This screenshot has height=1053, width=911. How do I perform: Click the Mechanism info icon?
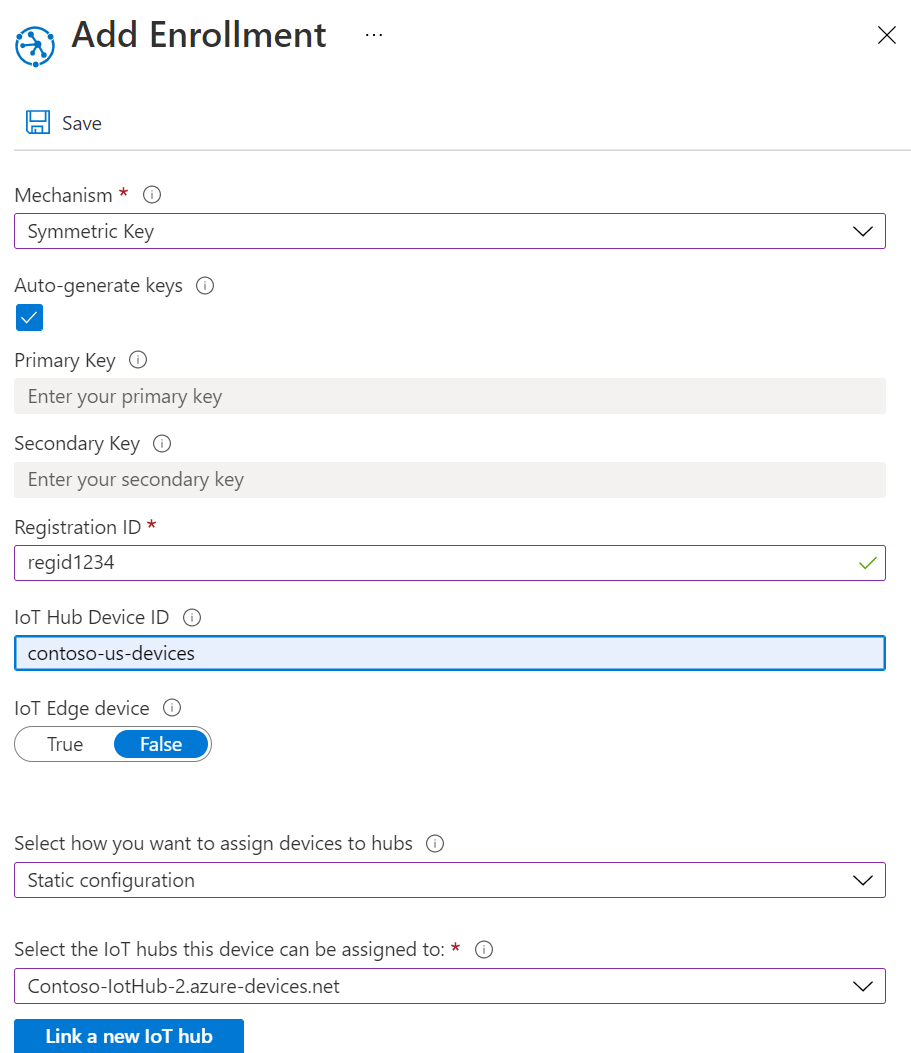click(x=152, y=194)
